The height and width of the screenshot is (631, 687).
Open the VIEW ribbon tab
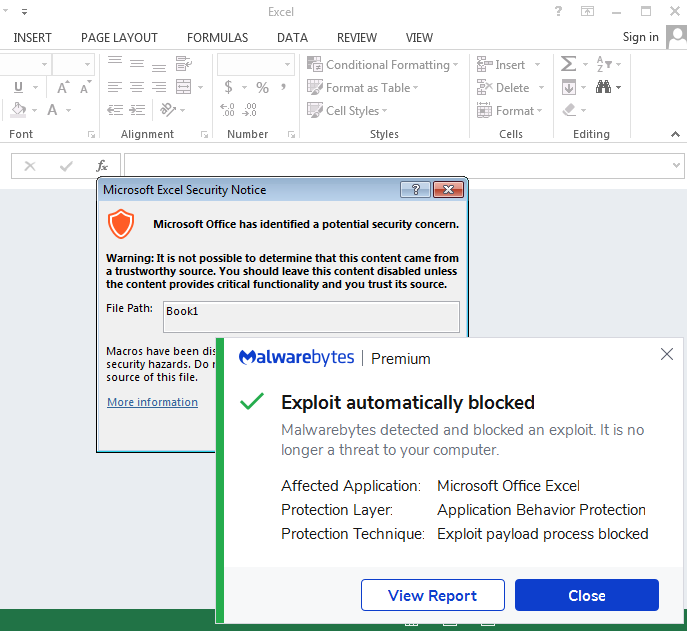pyautogui.click(x=419, y=38)
